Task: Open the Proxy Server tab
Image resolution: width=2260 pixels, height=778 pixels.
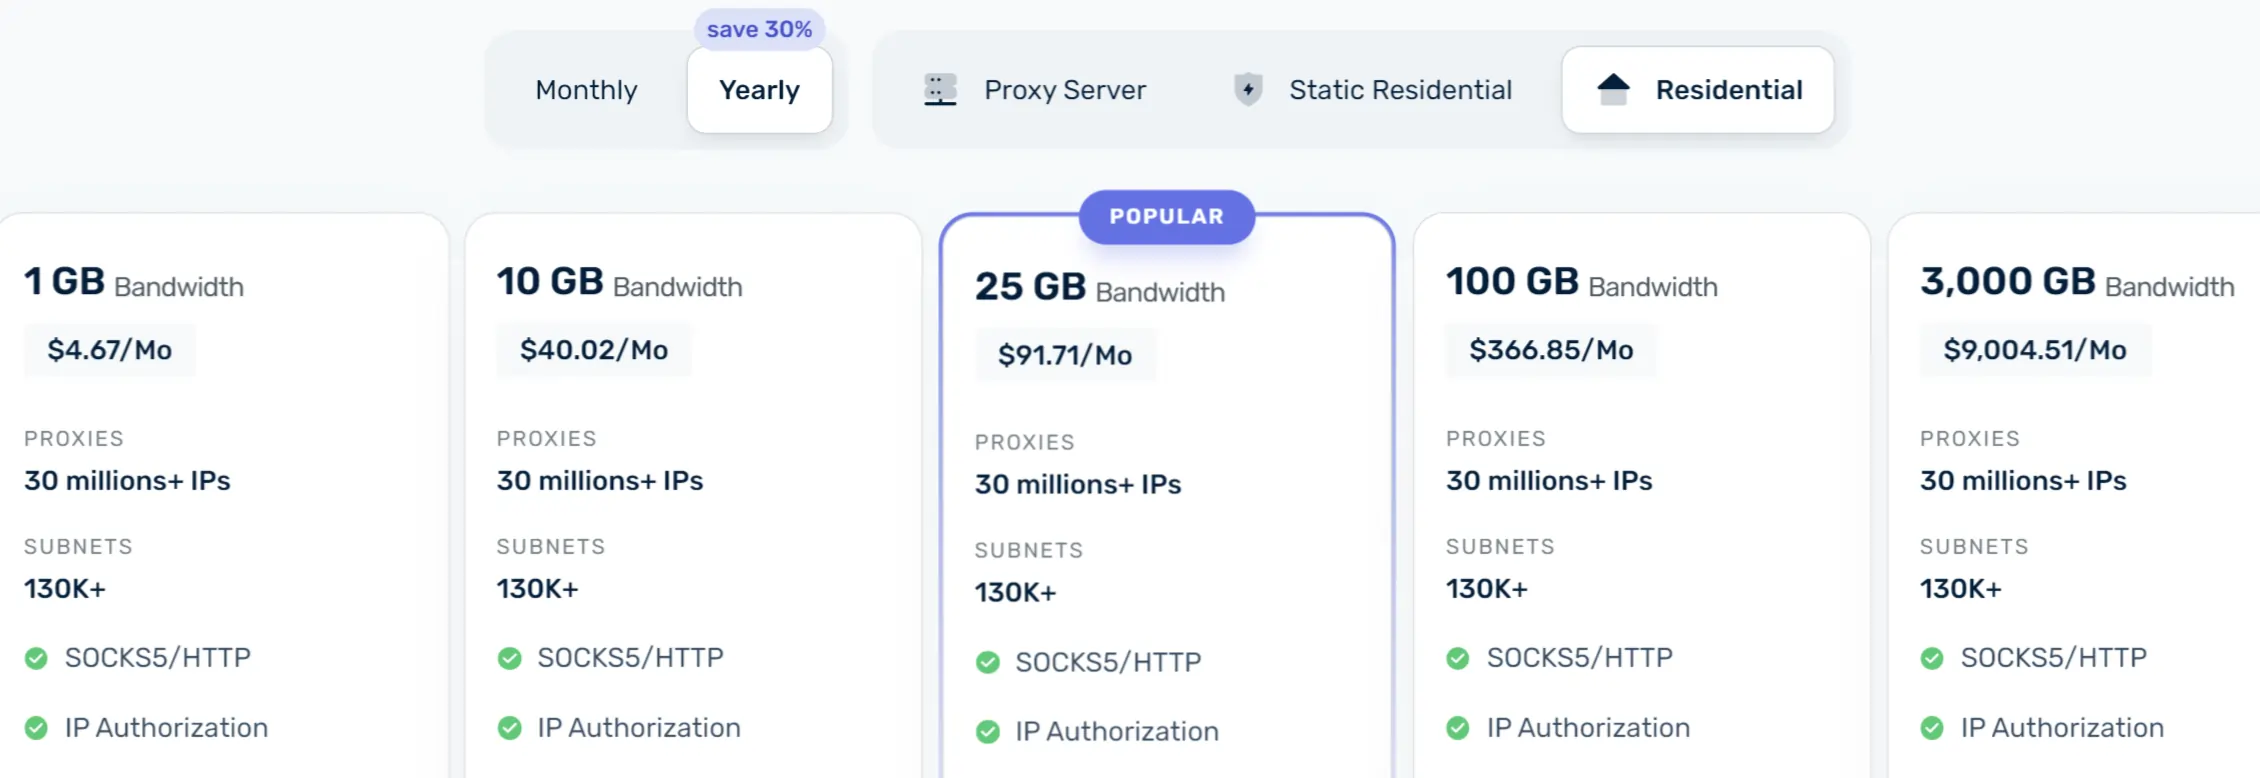Action: (x=1034, y=90)
